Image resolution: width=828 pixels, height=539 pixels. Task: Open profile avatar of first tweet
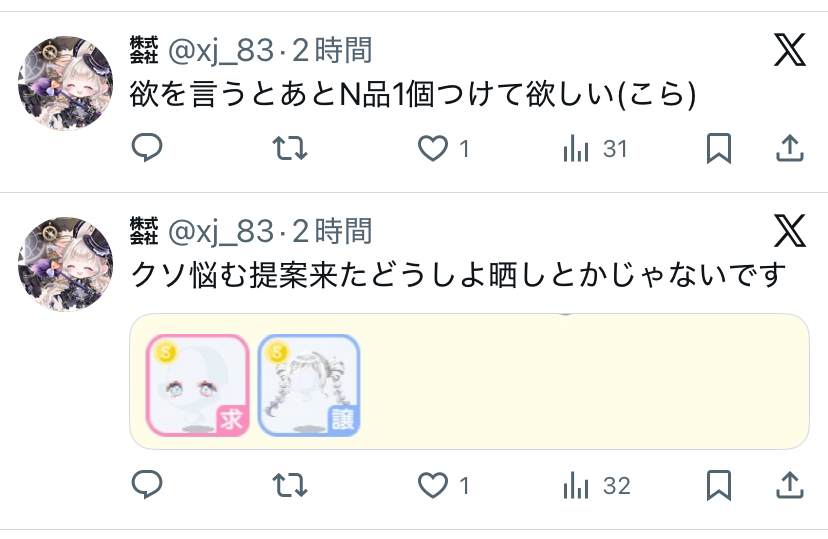[x=65, y=83]
